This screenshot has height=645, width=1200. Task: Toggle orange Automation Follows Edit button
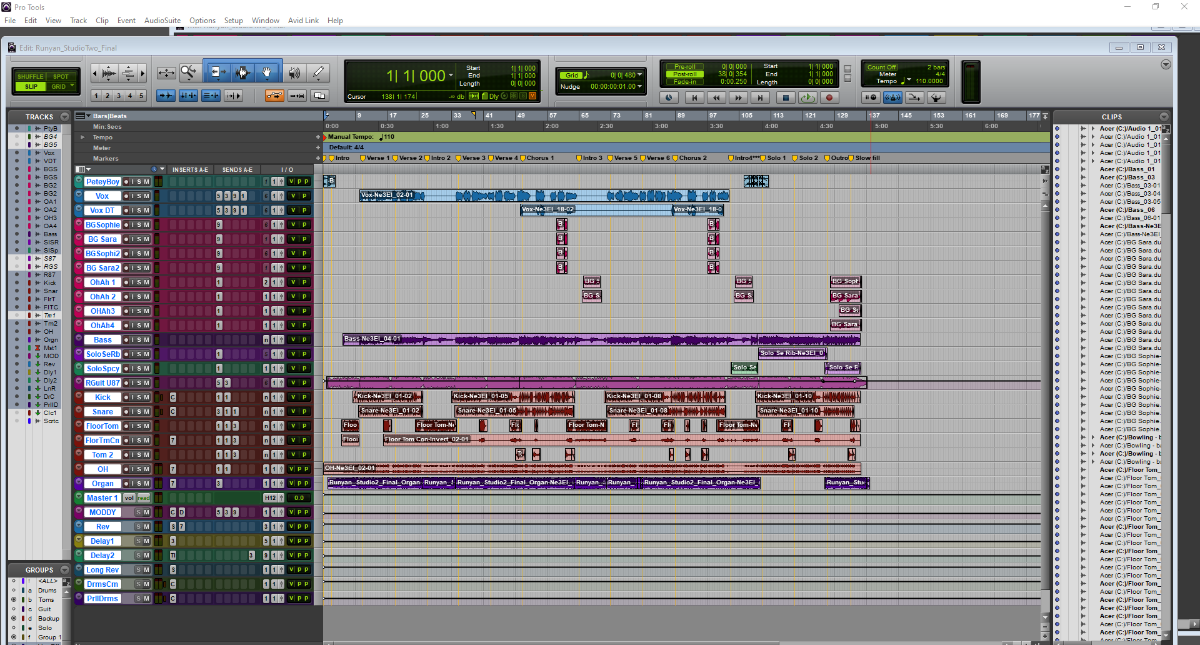(x=275, y=96)
